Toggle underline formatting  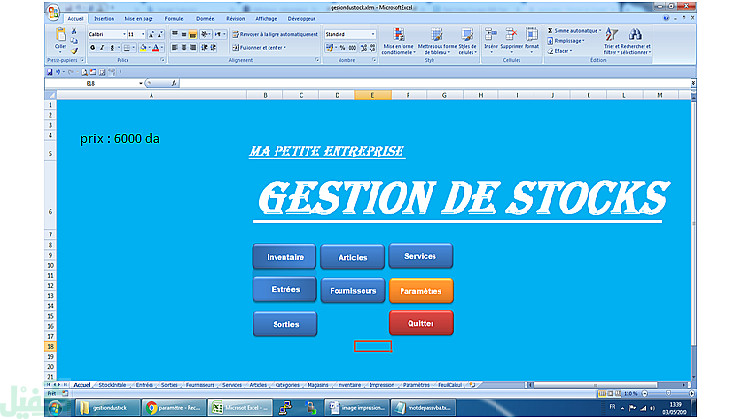pyautogui.click(x=112, y=48)
